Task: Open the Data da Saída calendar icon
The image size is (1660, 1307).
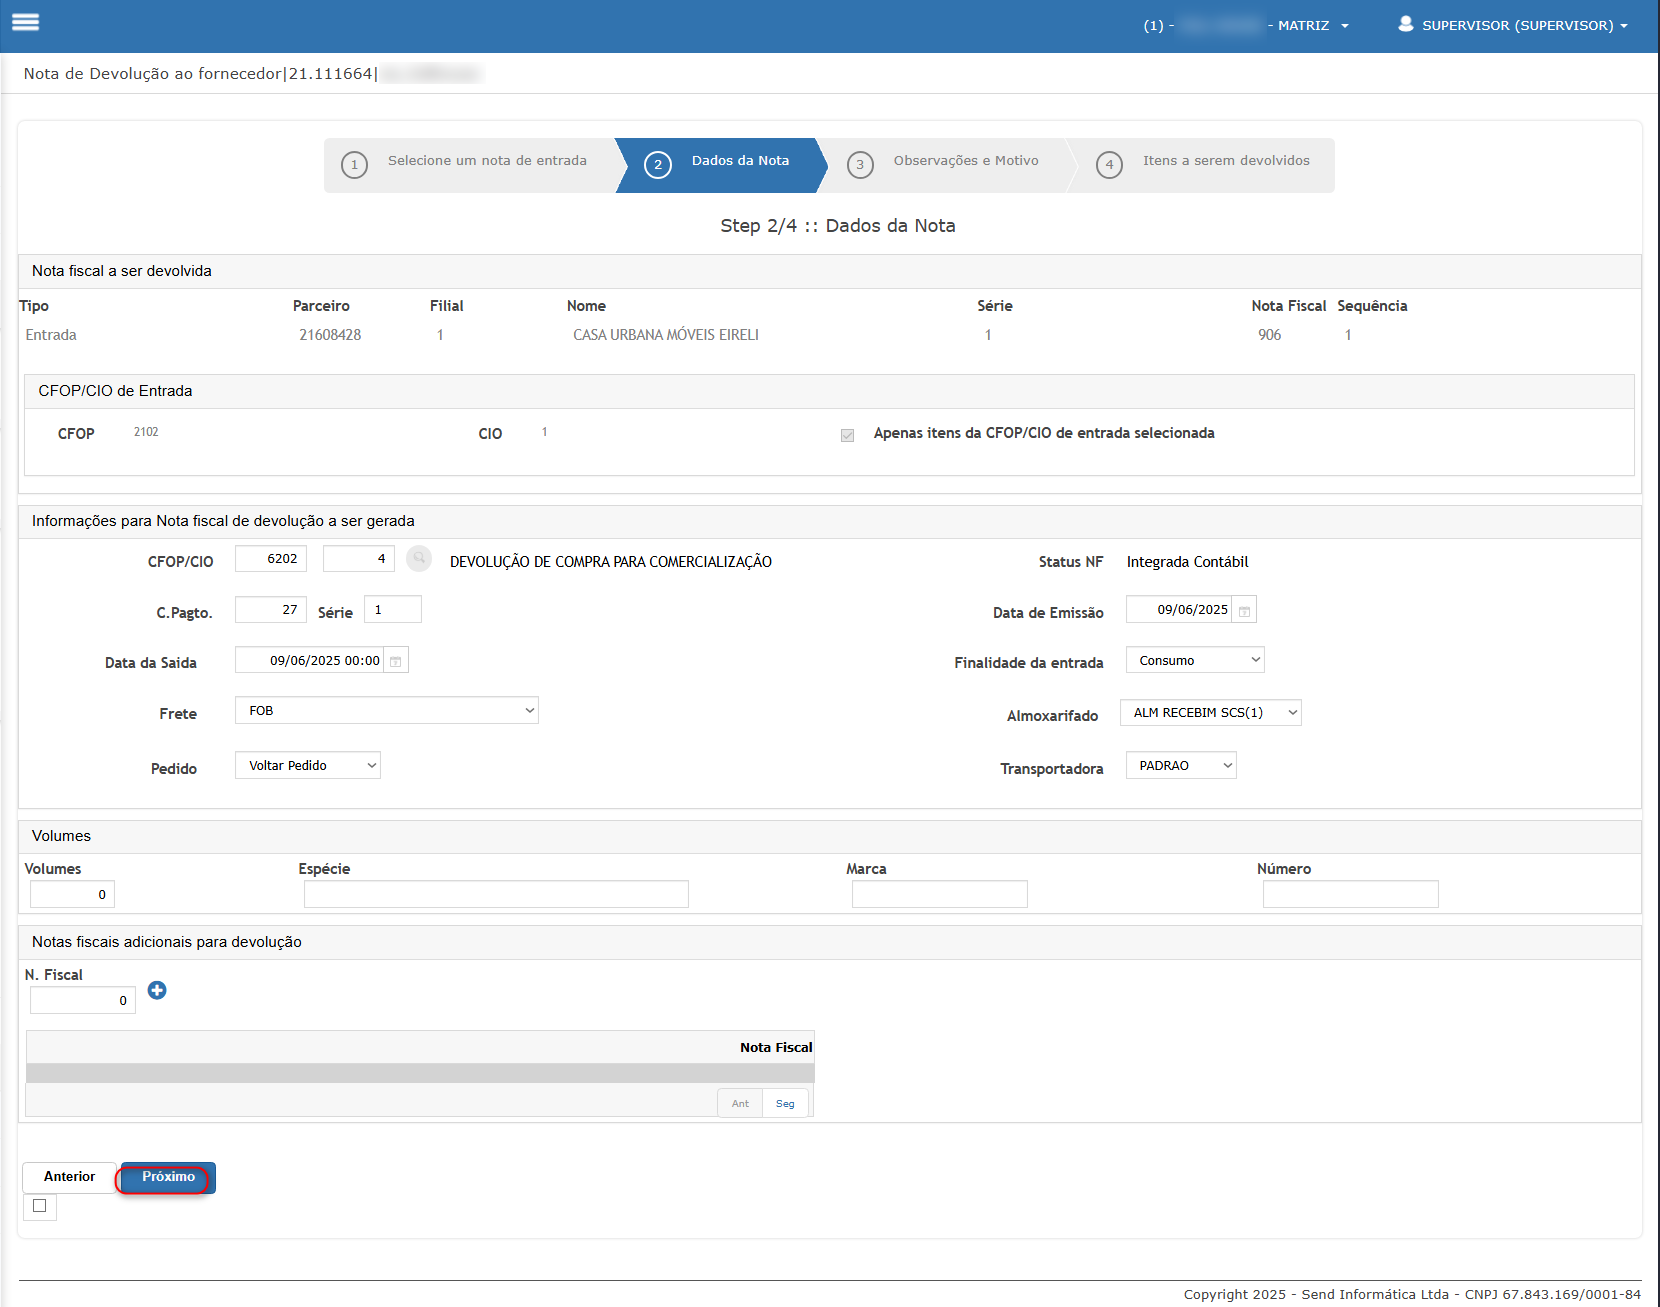Action: tap(396, 661)
